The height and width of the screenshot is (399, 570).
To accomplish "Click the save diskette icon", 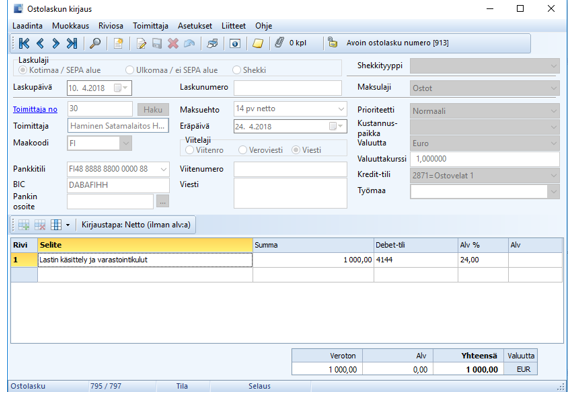I will click(157, 43).
